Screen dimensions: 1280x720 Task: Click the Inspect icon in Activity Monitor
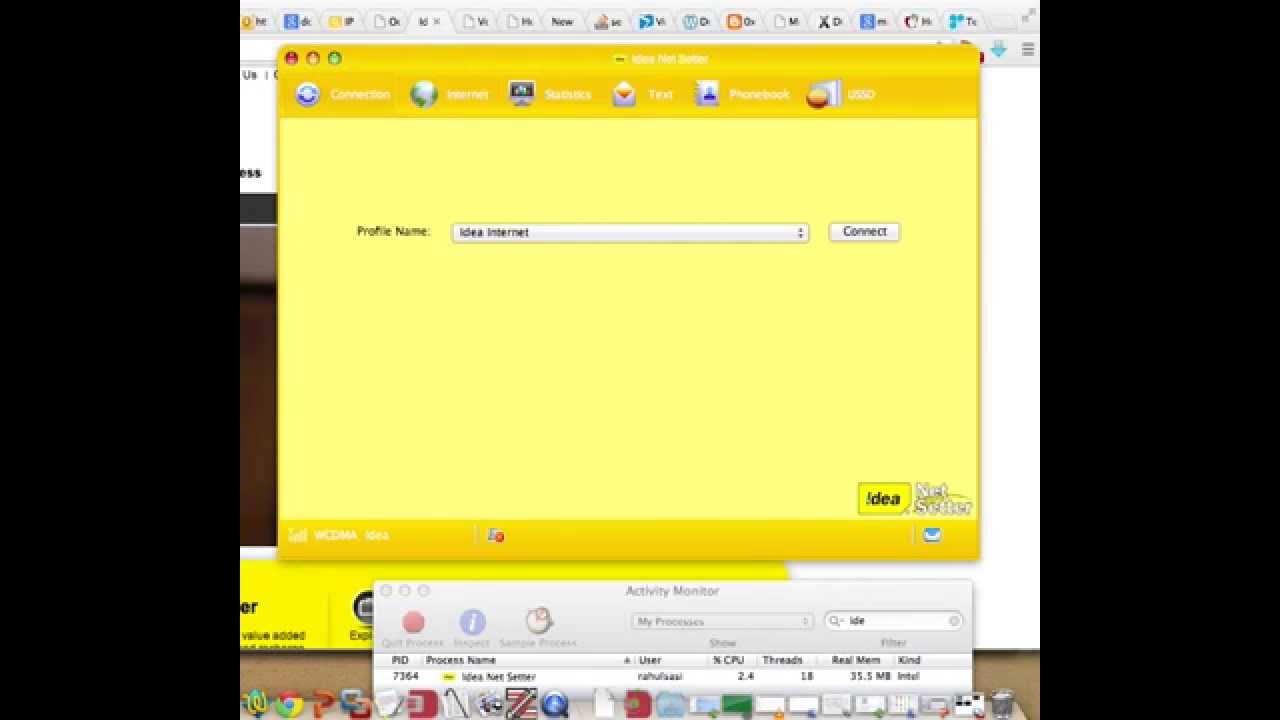click(472, 629)
